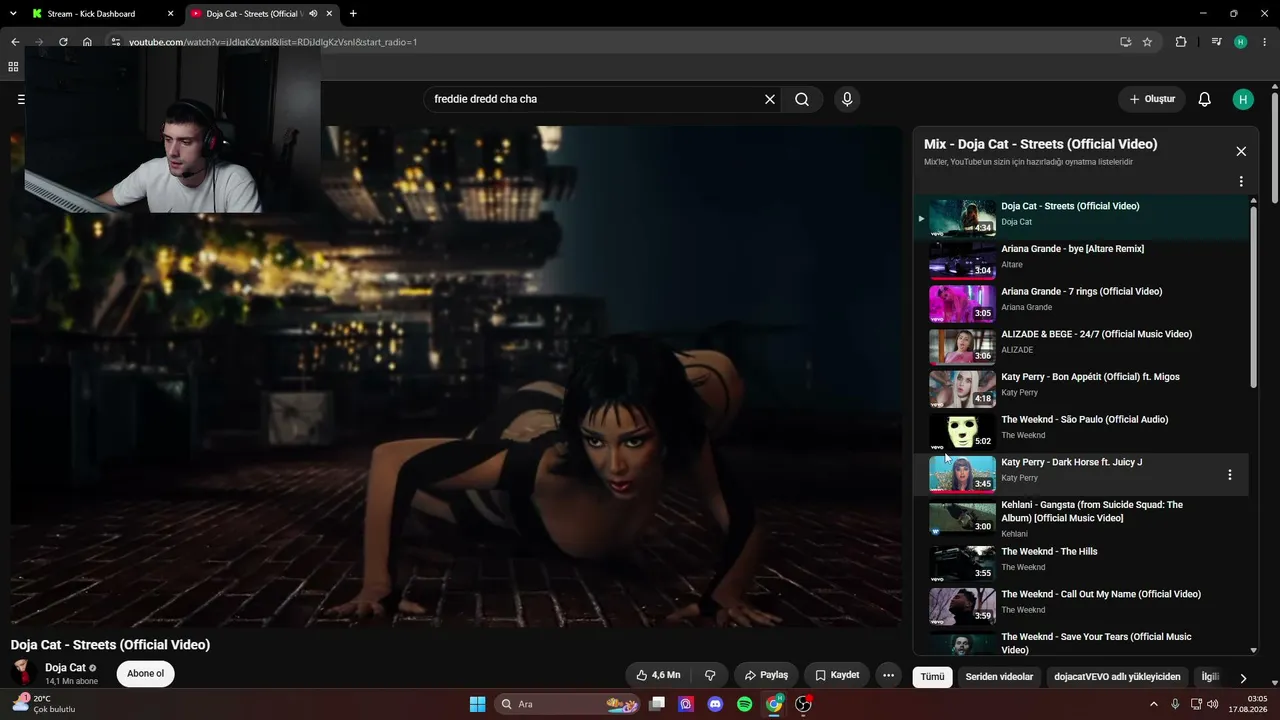Viewport: 1280px width, 720px height.
Task: Go back using the browser back arrow
Action: [15, 42]
